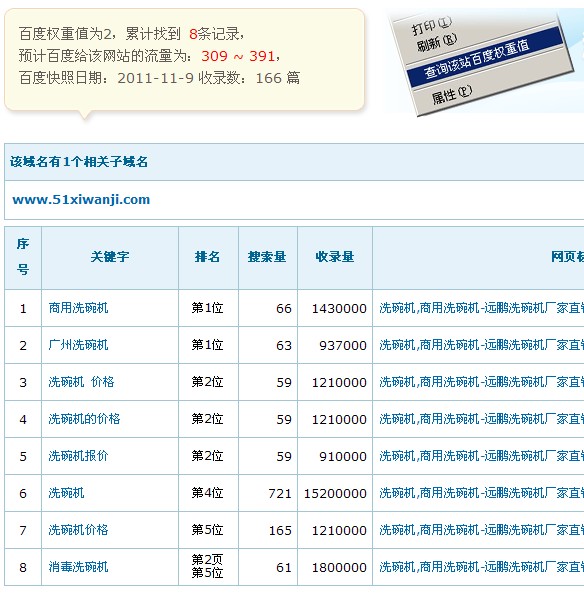The width and height of the screenshot is (584, 599).
Task: Select keyword link 洗碗机报价
Action: [x=78, y=456]
